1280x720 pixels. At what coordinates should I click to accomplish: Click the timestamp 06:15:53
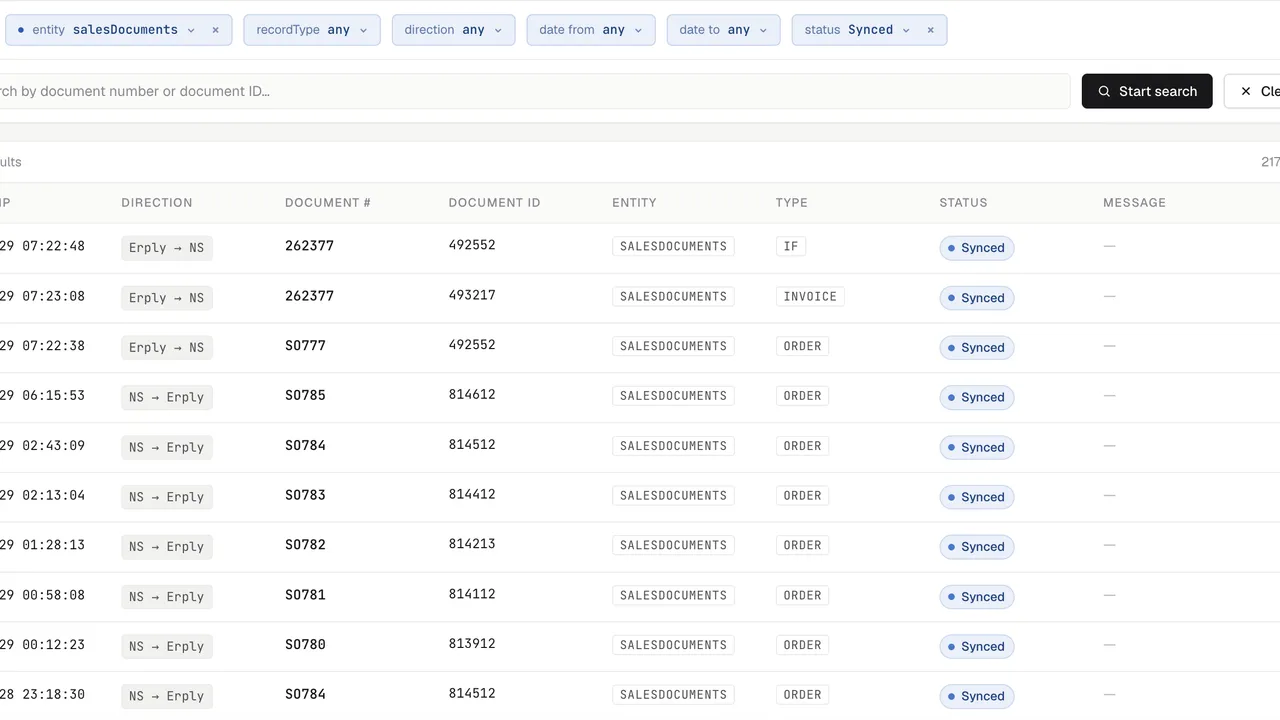click(53, 396)
